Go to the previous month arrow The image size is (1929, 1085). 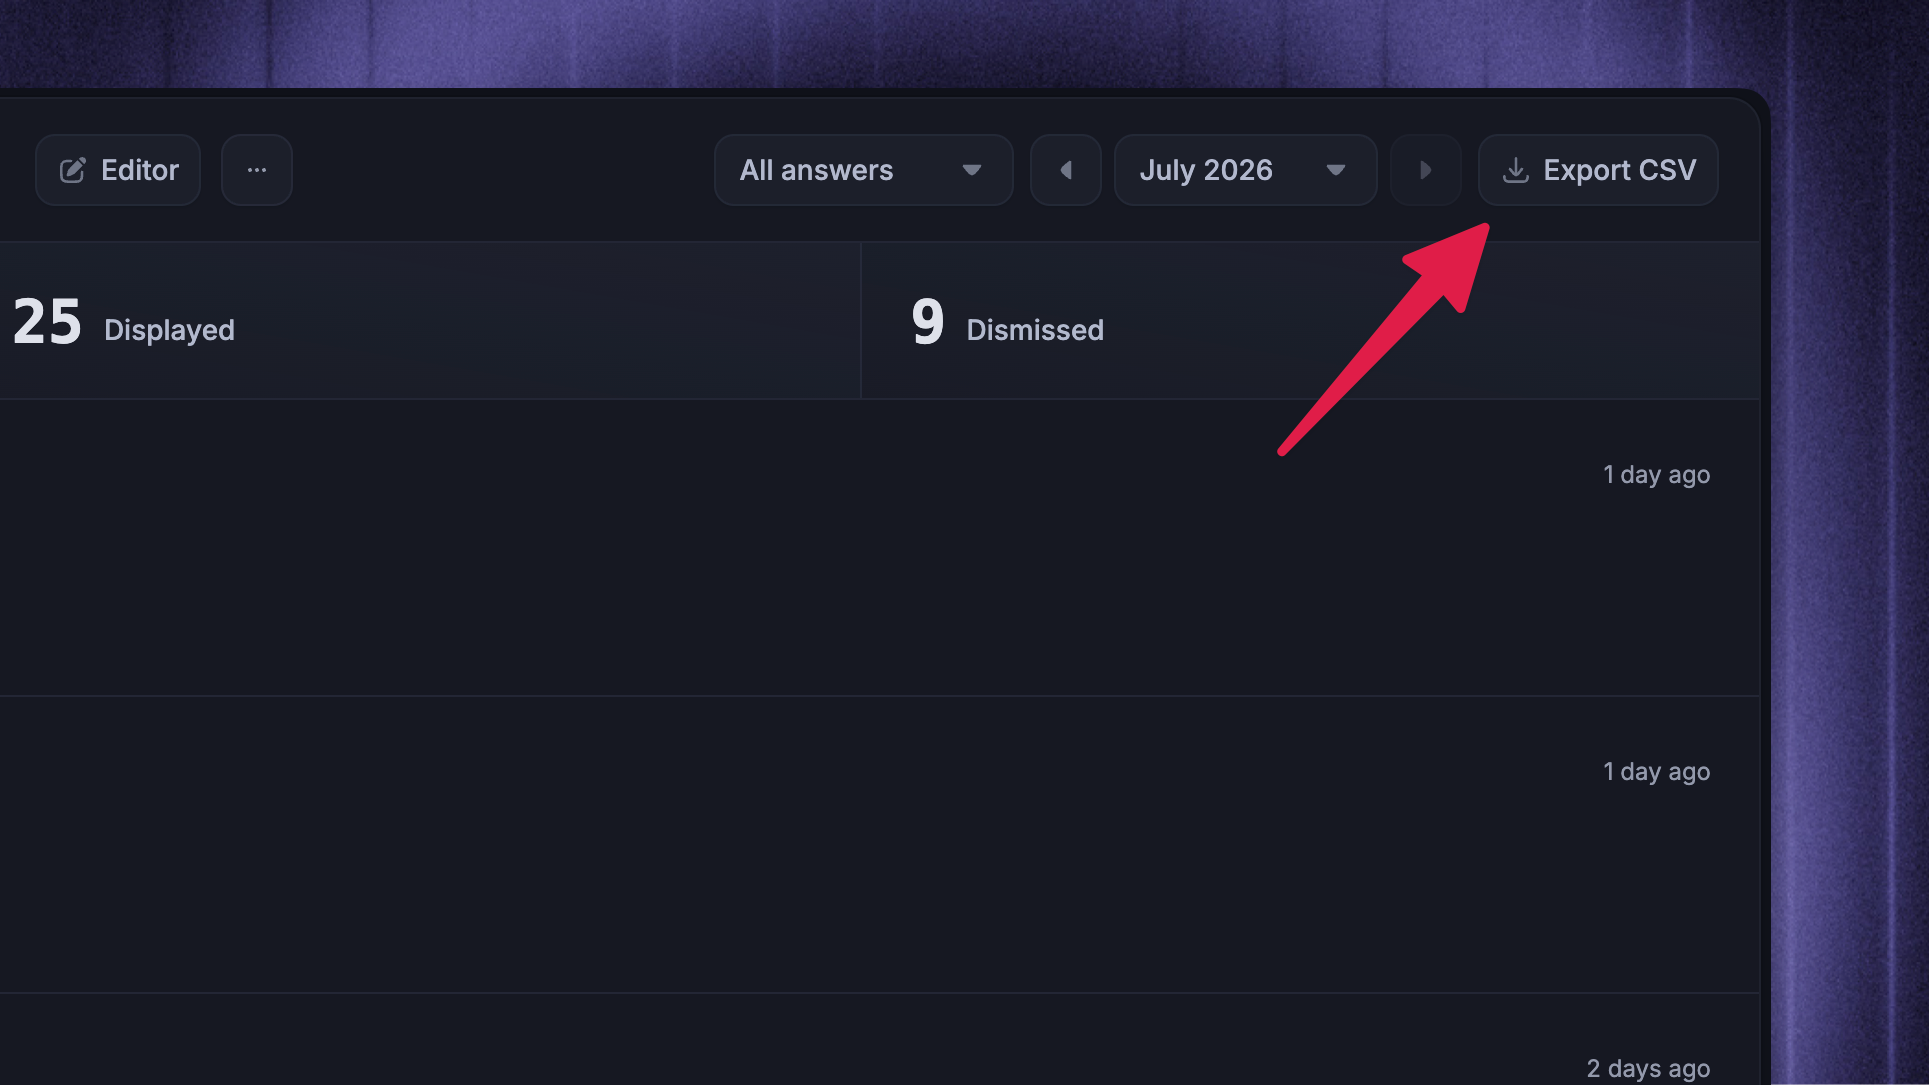[x=1066, y=170]
